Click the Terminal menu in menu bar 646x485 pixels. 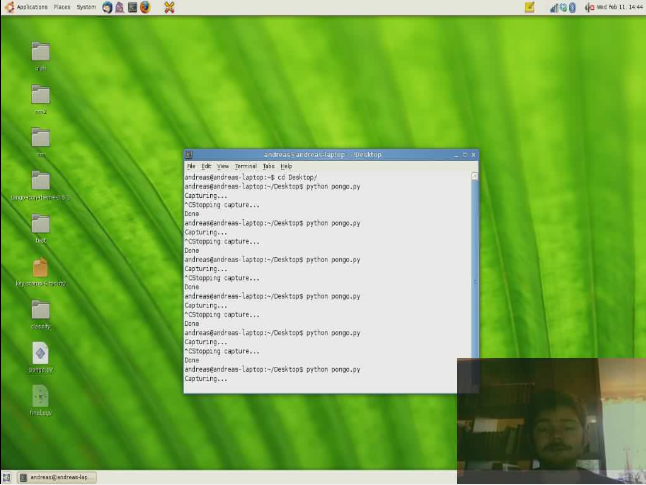245,166
